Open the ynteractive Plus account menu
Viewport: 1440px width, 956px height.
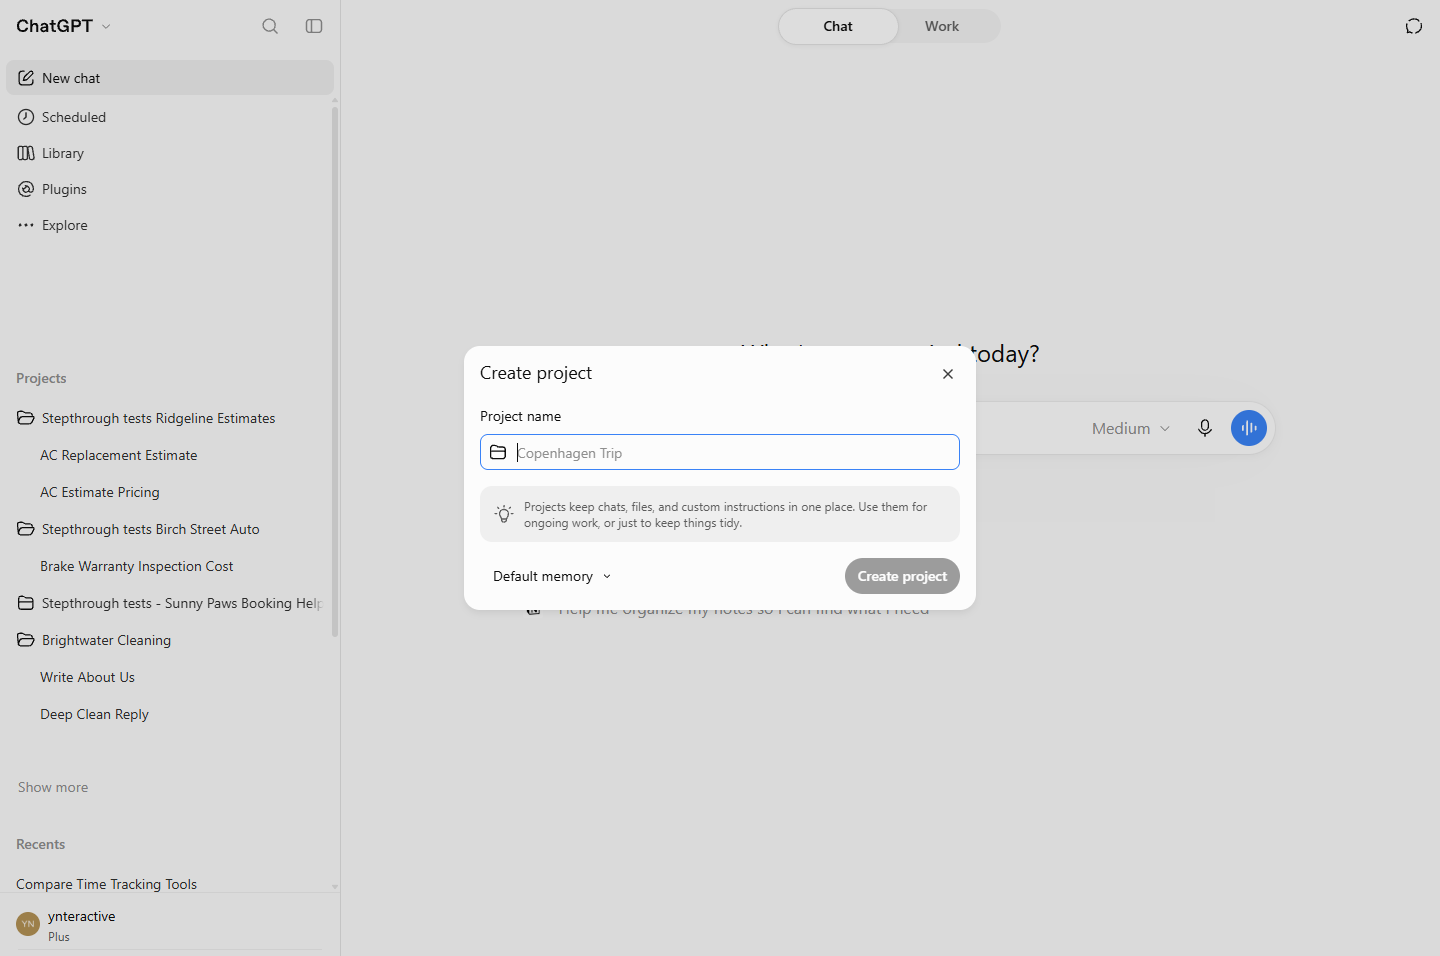coord(170,925)
